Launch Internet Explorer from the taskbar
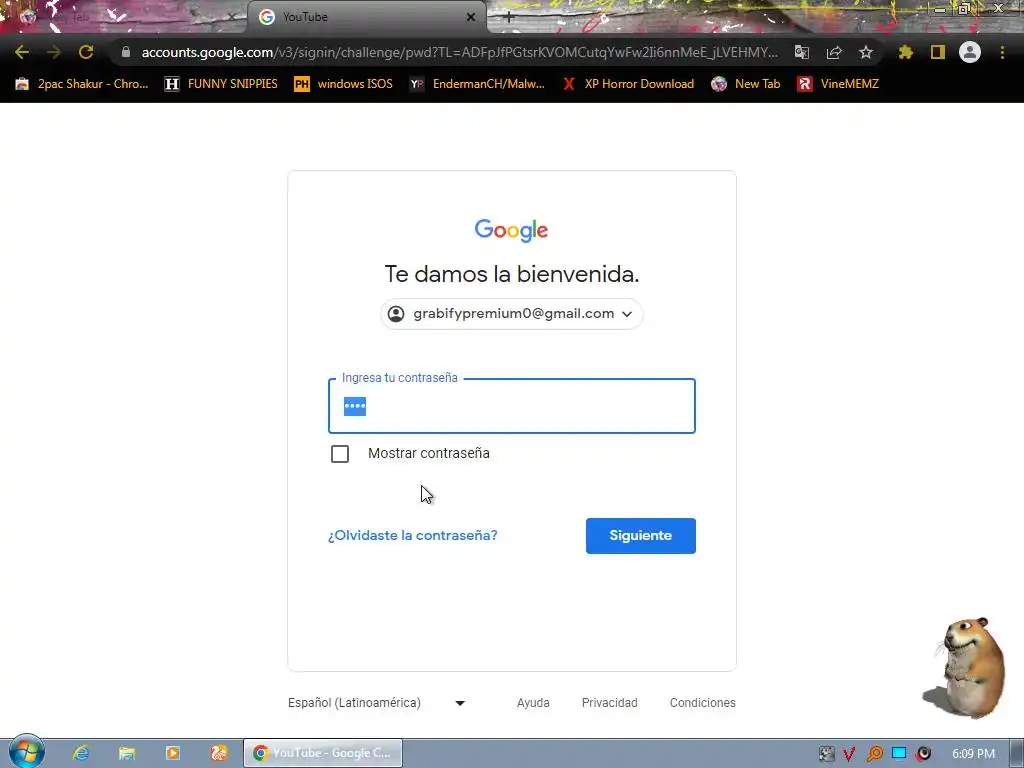The width and height of the screenshot is (1024, 768). click(81, 753)
